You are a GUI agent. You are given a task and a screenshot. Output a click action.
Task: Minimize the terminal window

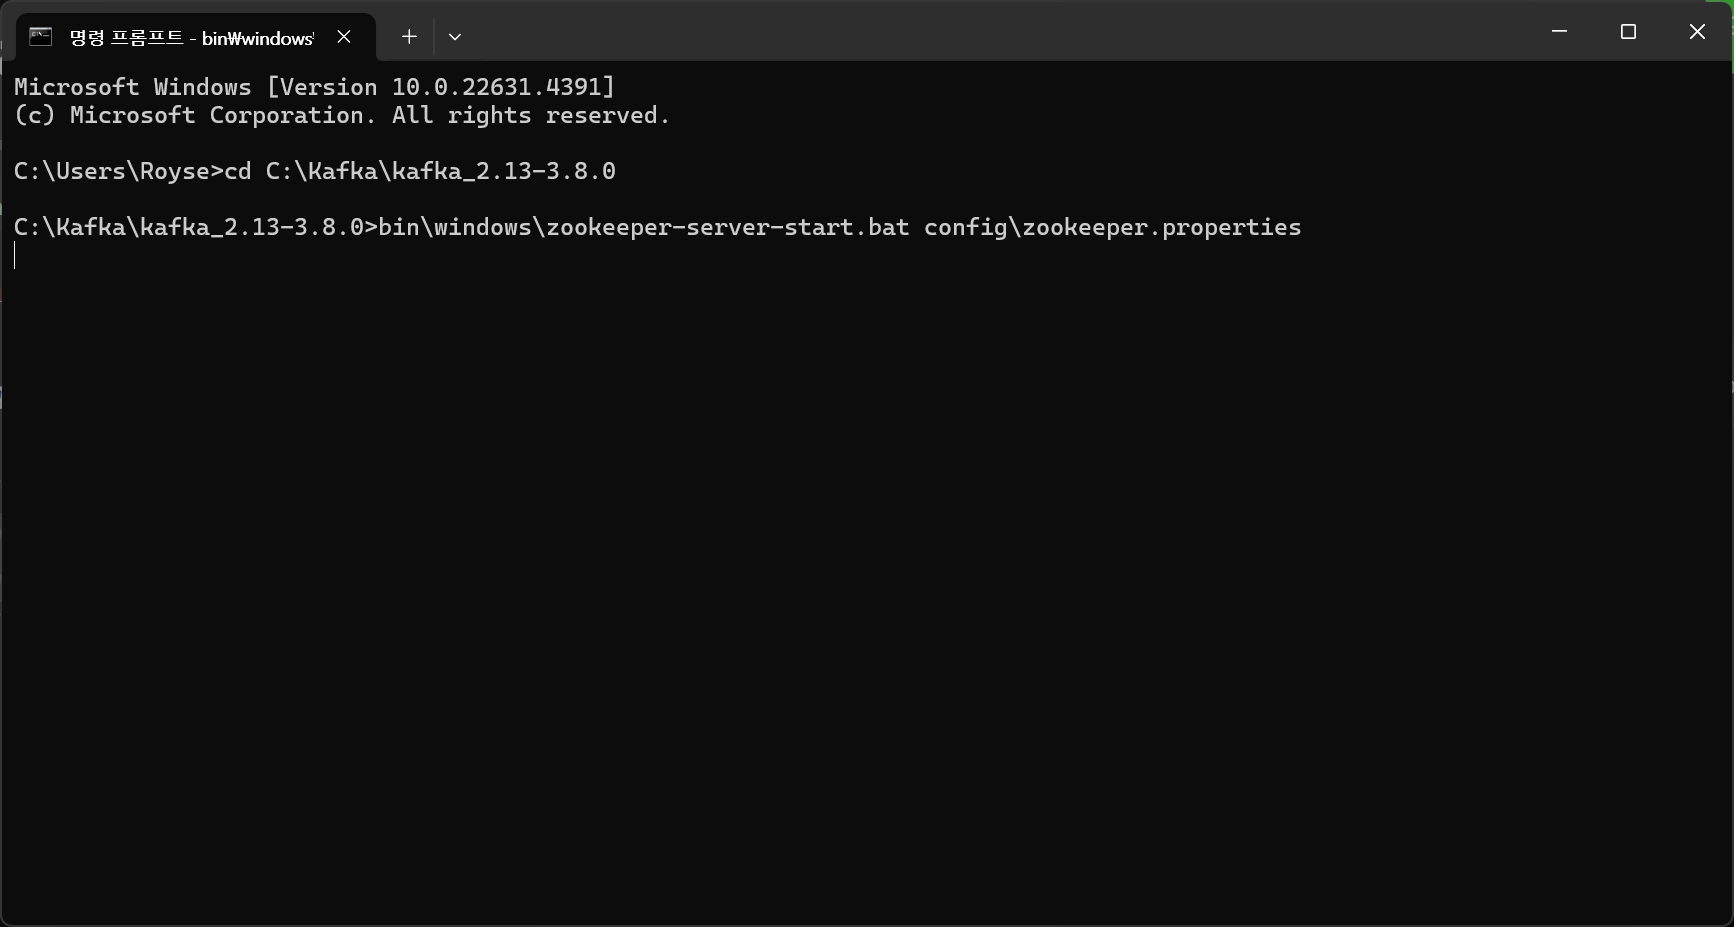(x=1559, y=32)
